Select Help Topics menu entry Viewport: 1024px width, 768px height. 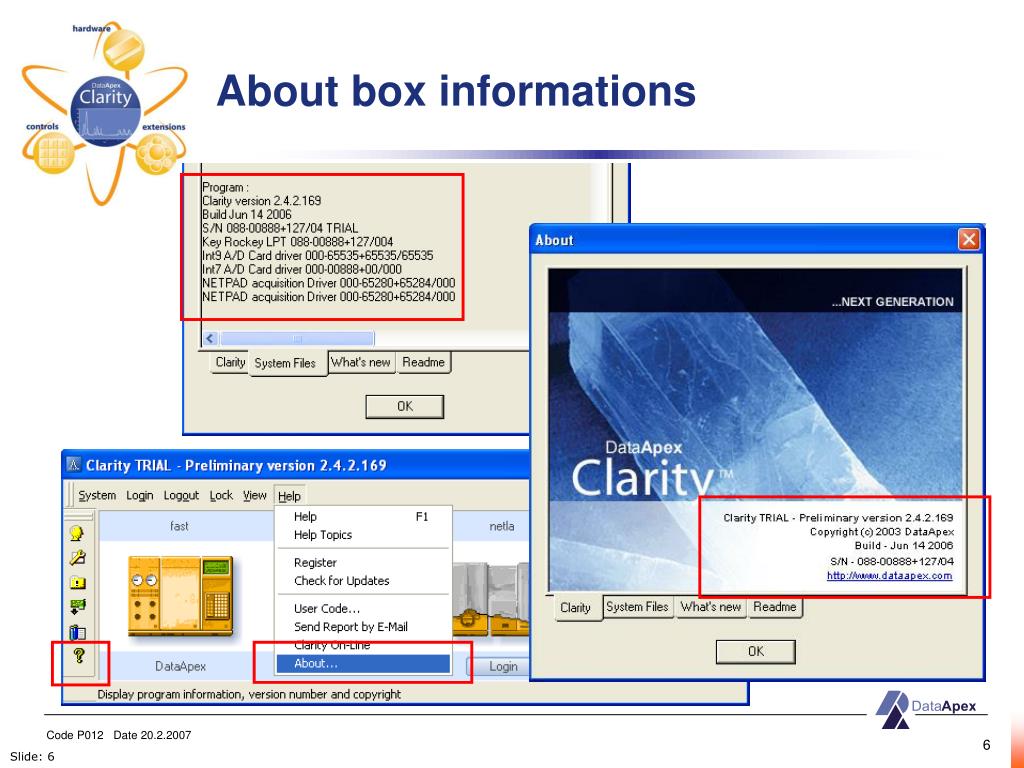[x=363, y=535]
